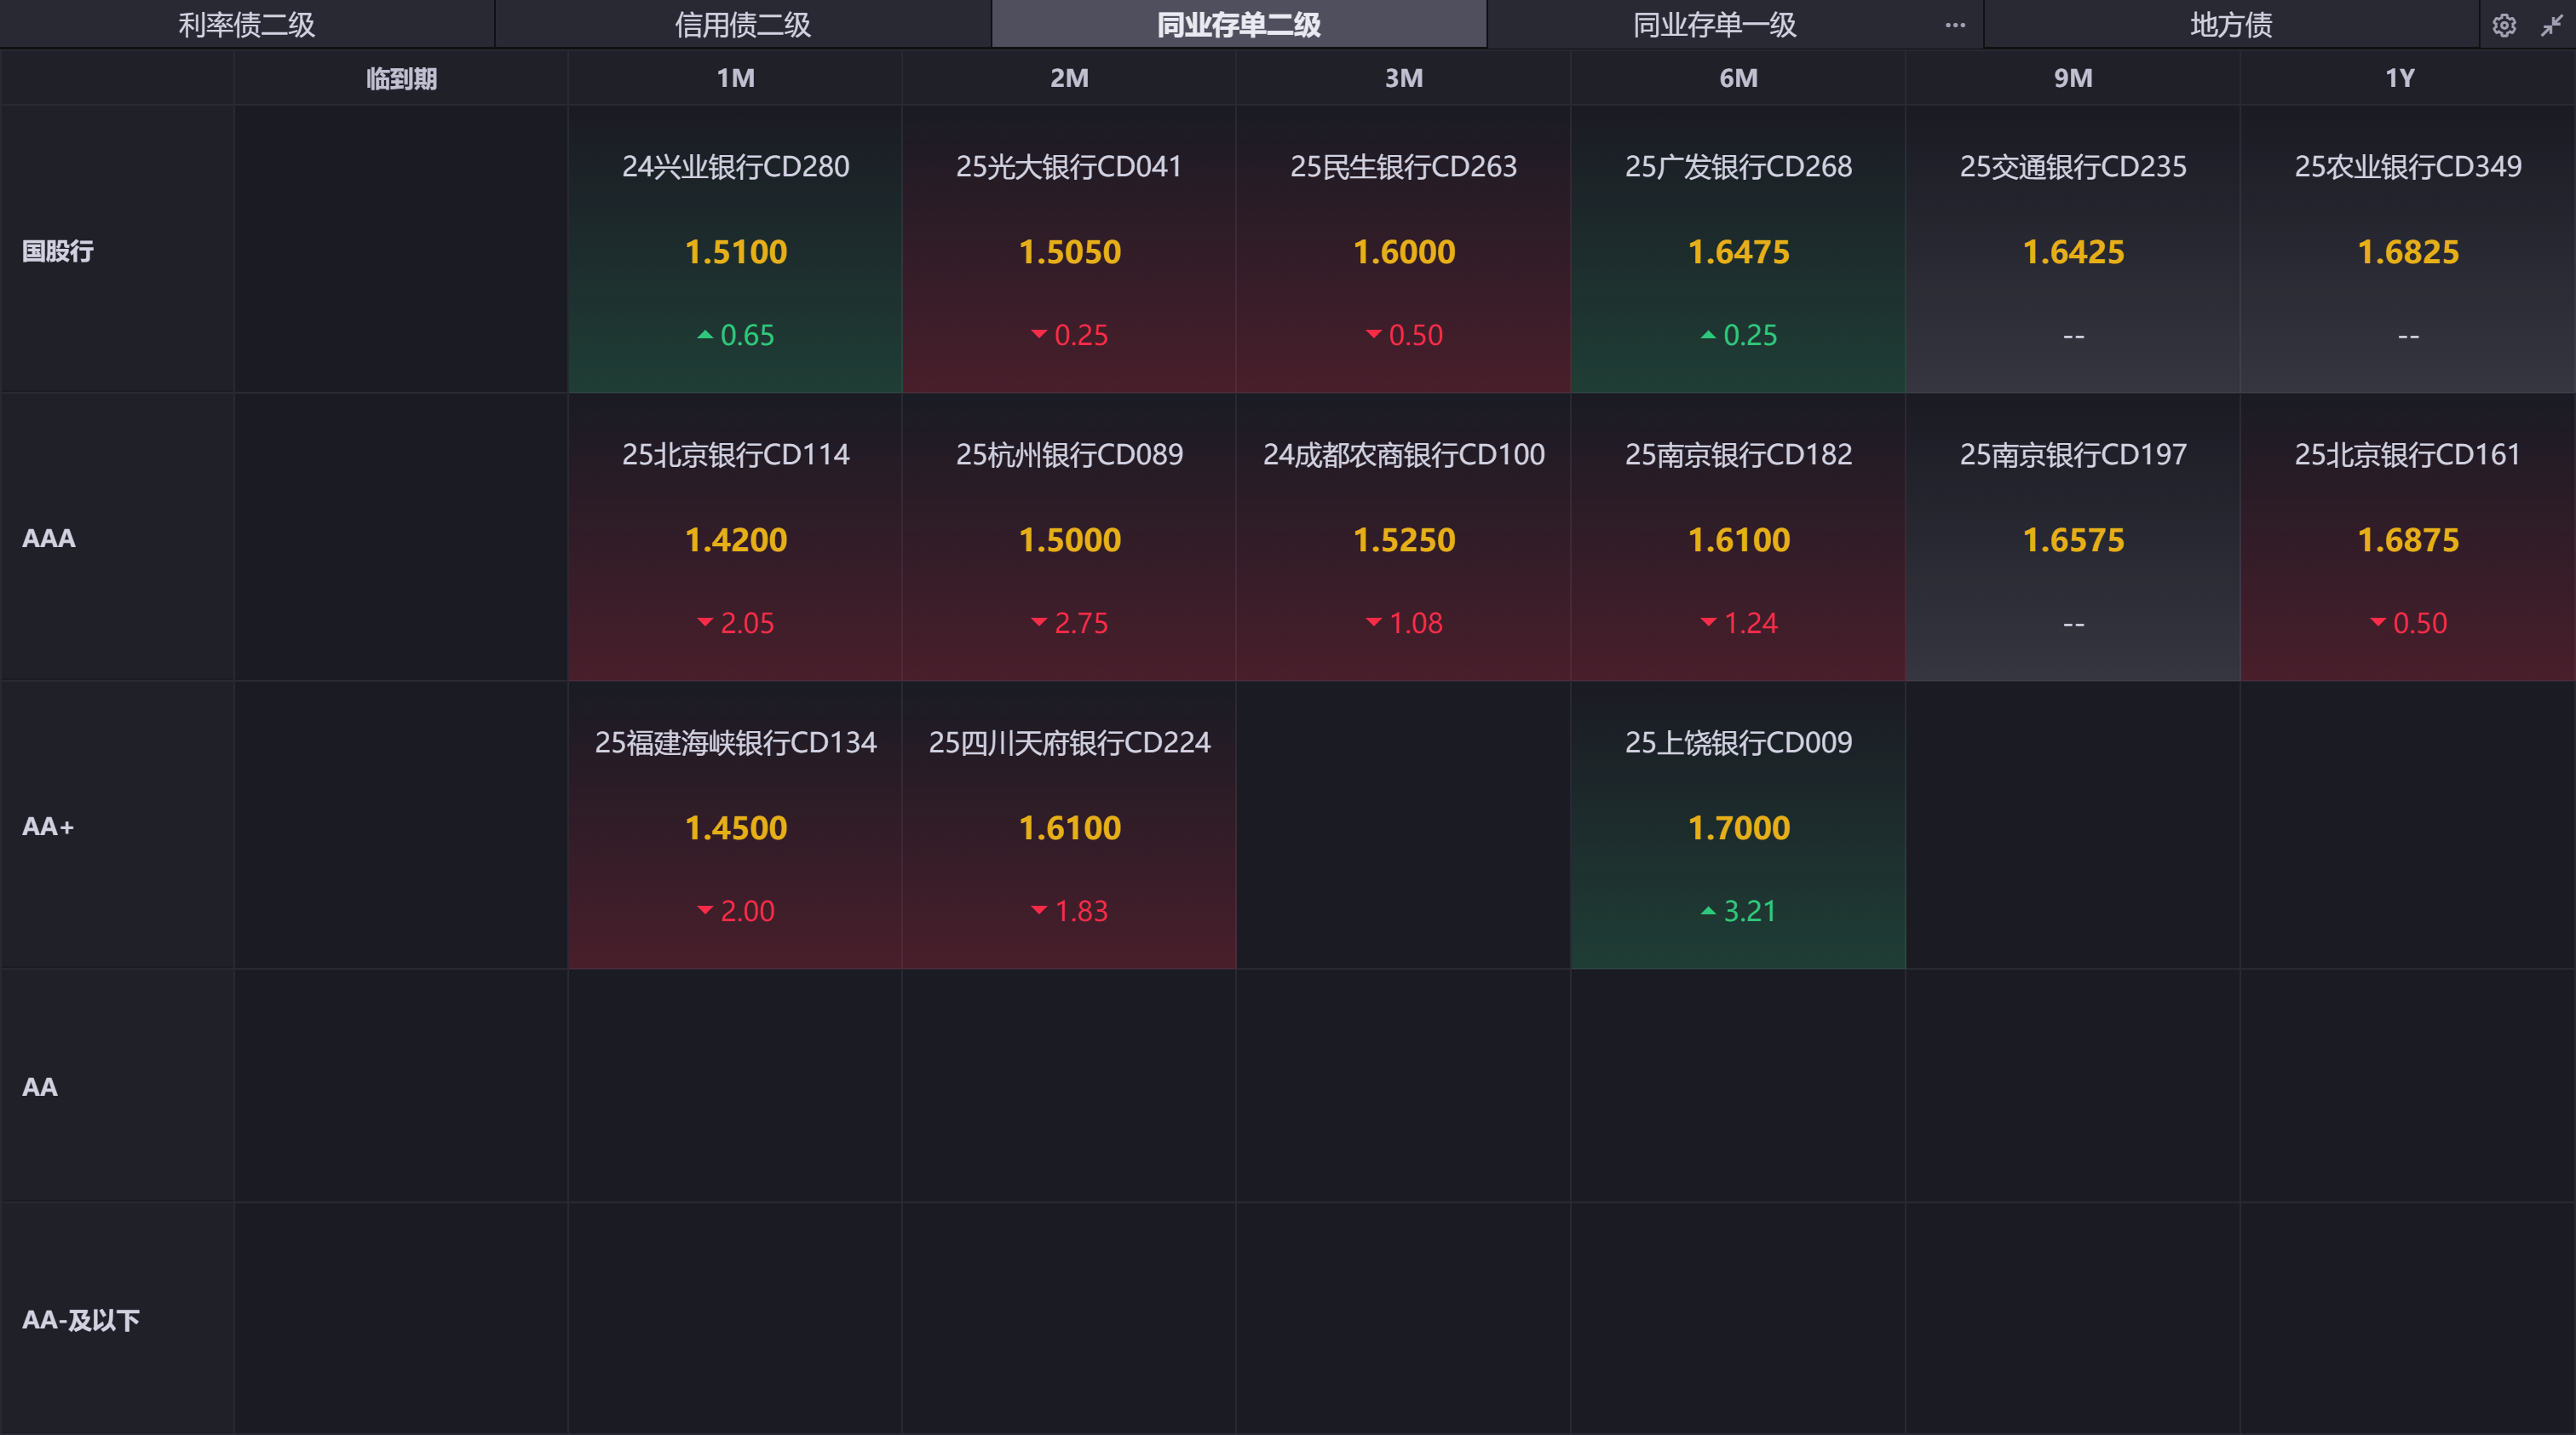Click 25广发银行CD268 yield 1.6475
Image resolution: width=2576 pixels, height=1435 pixels.
pyautogui.click(x=1738, y=252)
